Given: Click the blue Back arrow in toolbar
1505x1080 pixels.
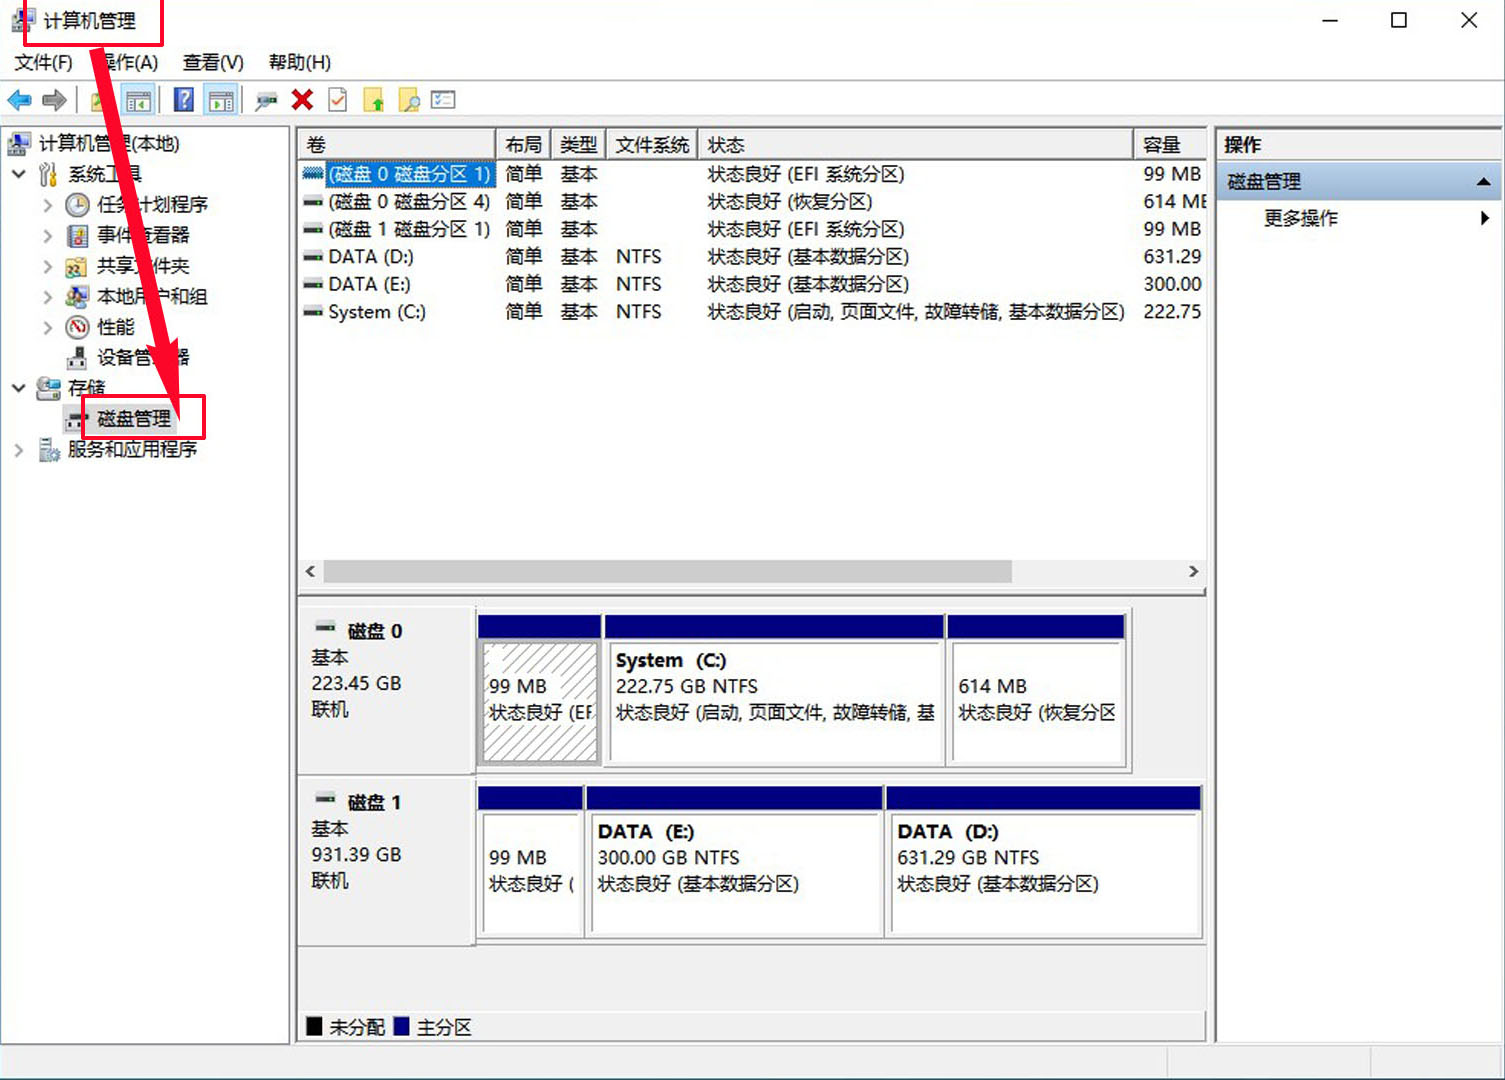Looking at the screenshot, I should click(x=19, y=100).
